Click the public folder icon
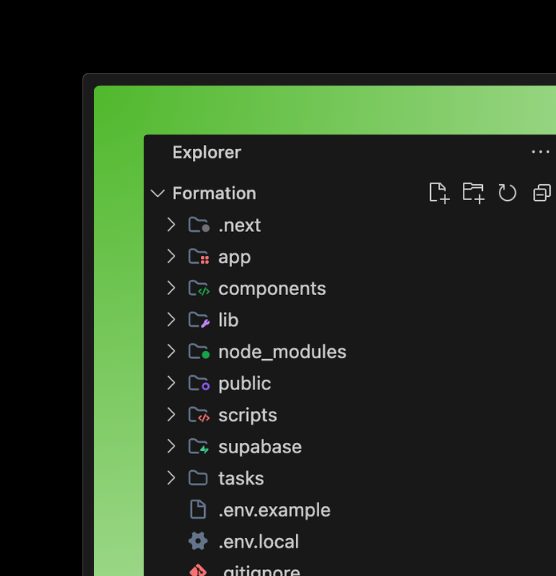Viewport: 556px width, 576px height. [x=199, y=383]
